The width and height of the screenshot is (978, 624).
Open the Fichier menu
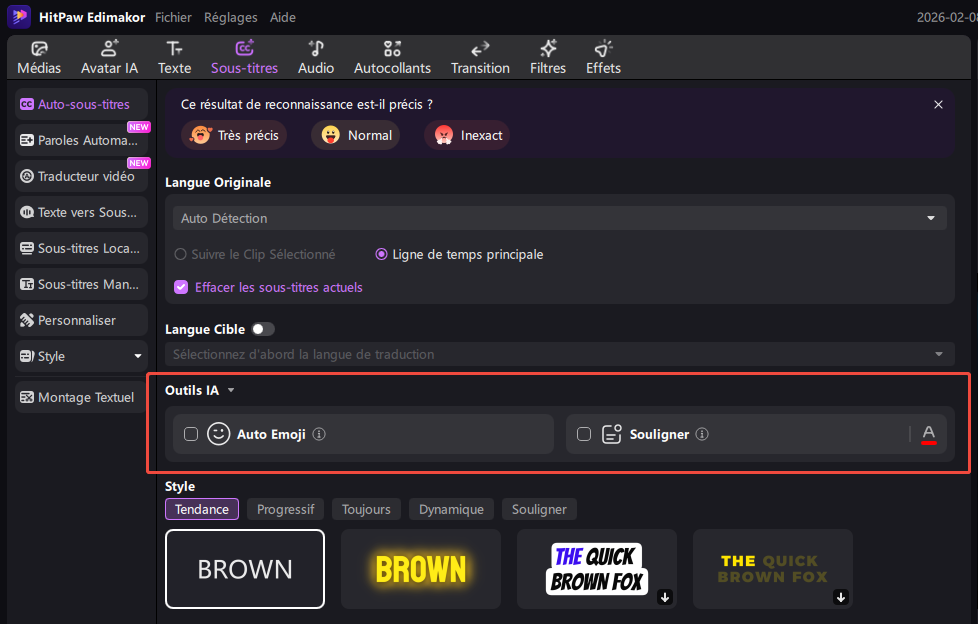pos(174,17)
